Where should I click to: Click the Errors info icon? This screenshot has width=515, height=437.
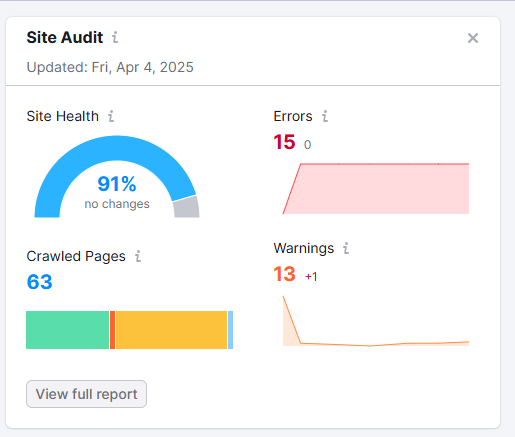pos(325,116)
